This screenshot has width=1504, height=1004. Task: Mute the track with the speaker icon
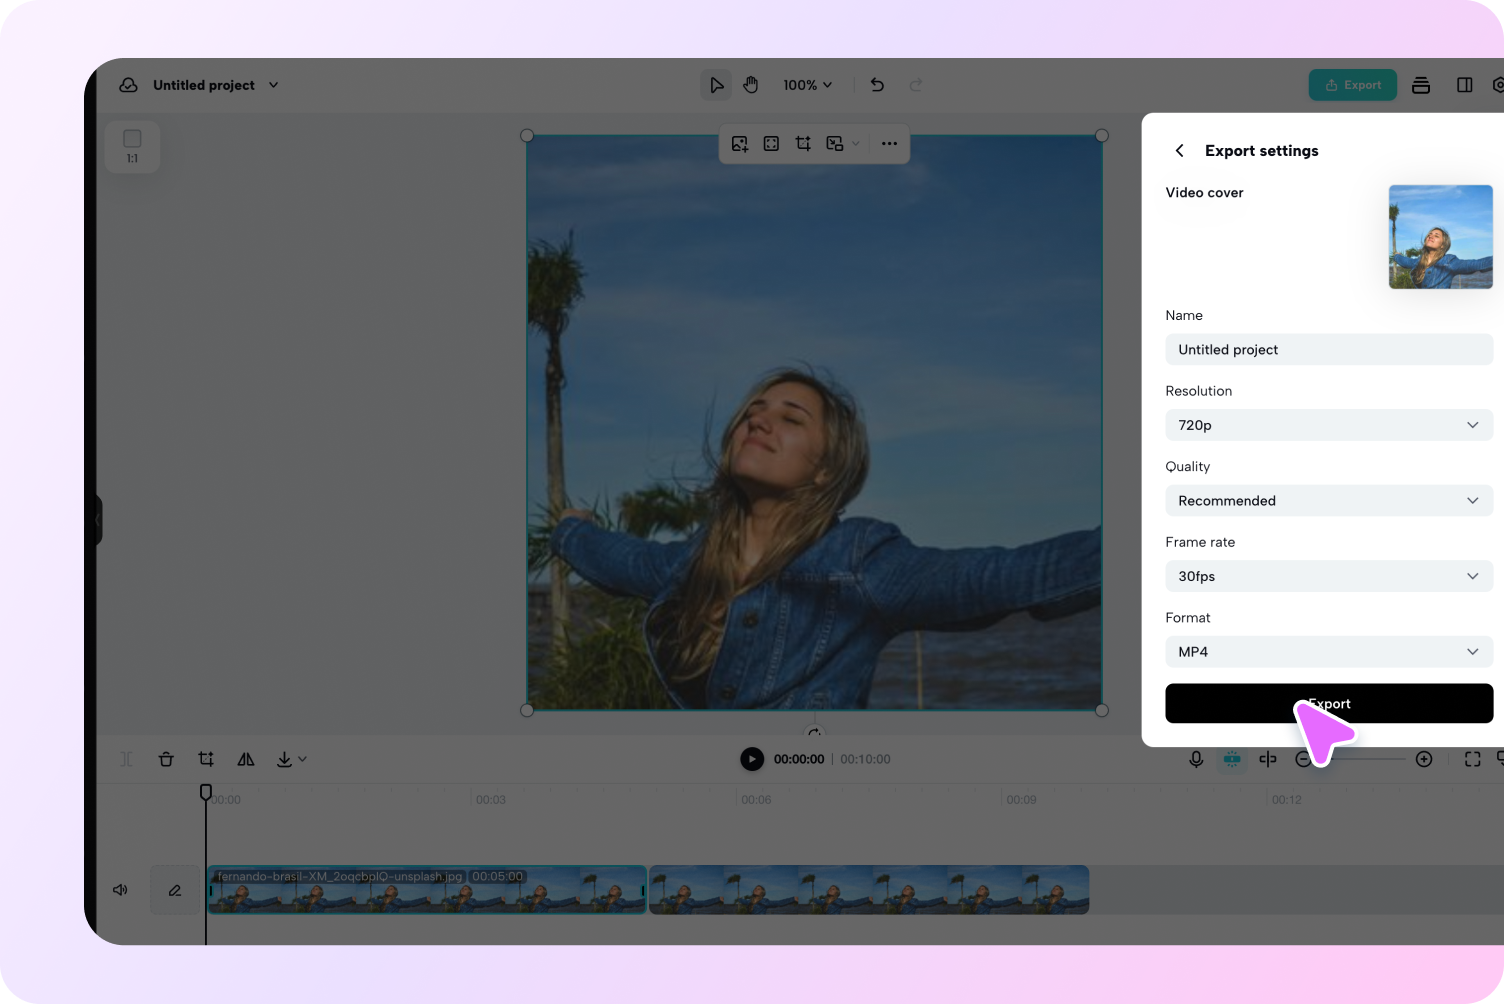click(x=120, y=889)
